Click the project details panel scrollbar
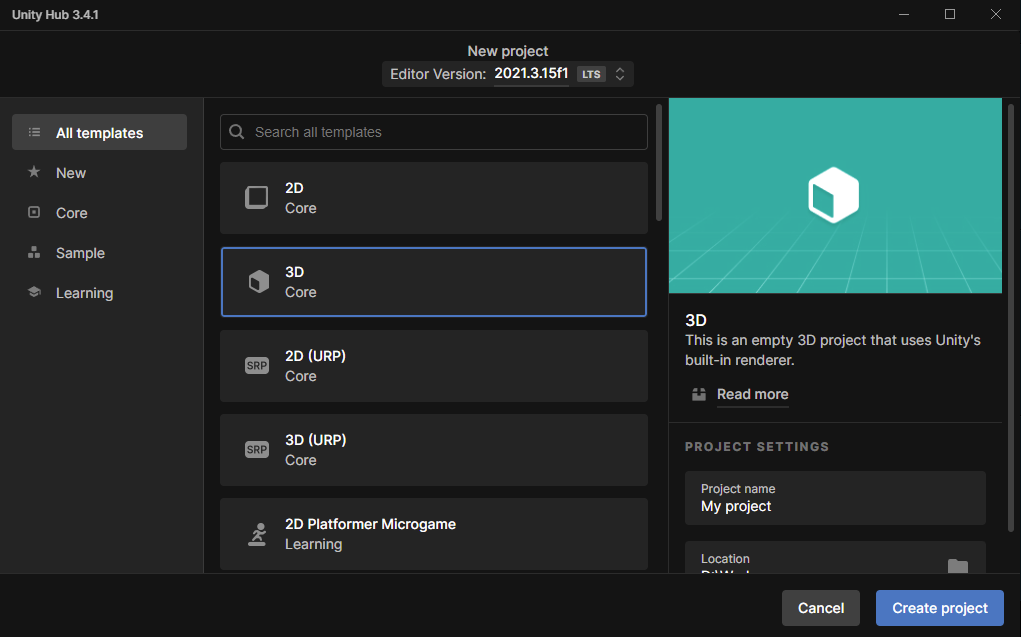 1011,318
